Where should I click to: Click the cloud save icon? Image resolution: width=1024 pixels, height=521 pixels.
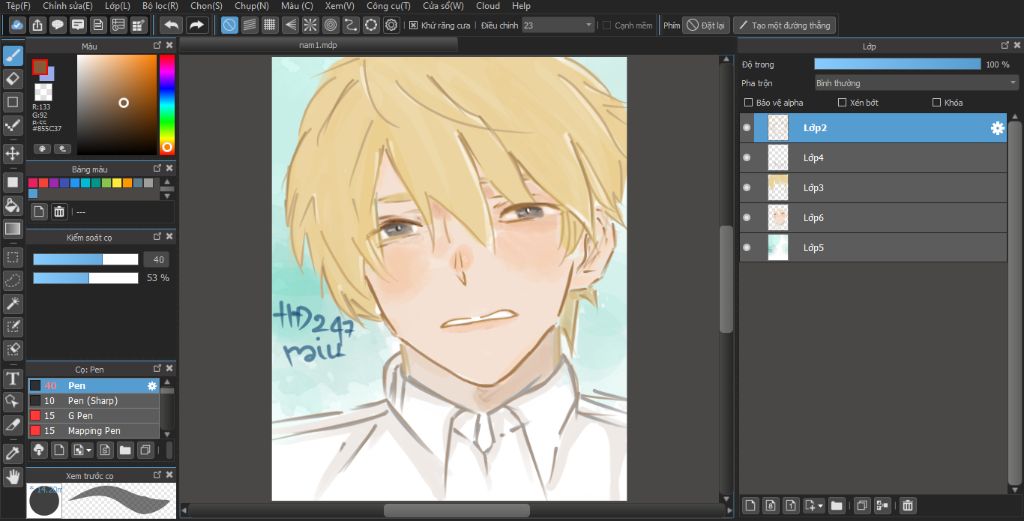[17, 25]
